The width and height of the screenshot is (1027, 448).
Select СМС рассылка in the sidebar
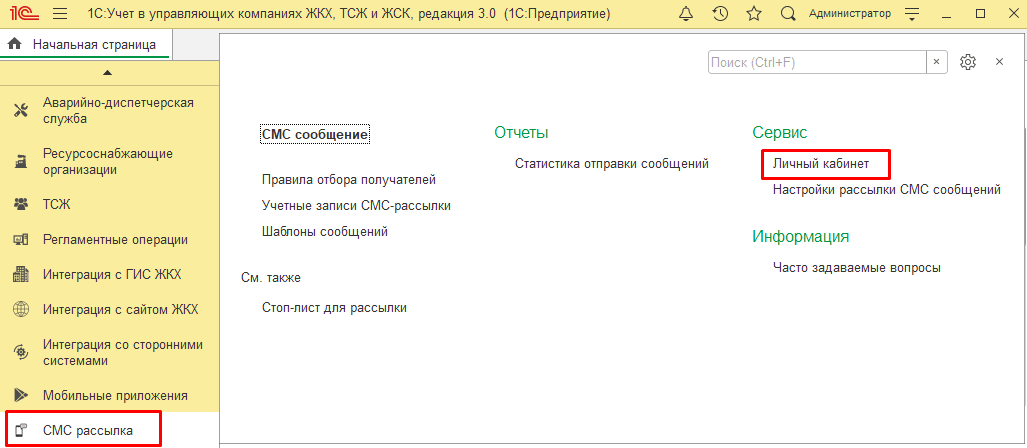(x=88, y=431)
